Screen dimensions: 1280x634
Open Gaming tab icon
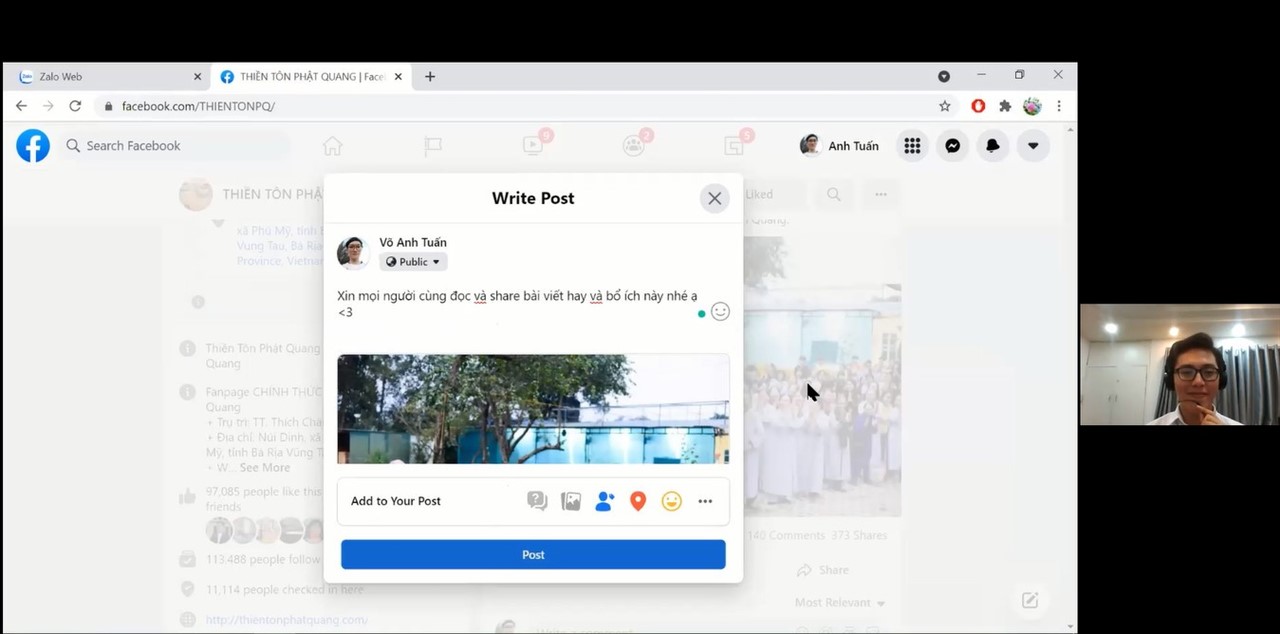click(735, 145)
